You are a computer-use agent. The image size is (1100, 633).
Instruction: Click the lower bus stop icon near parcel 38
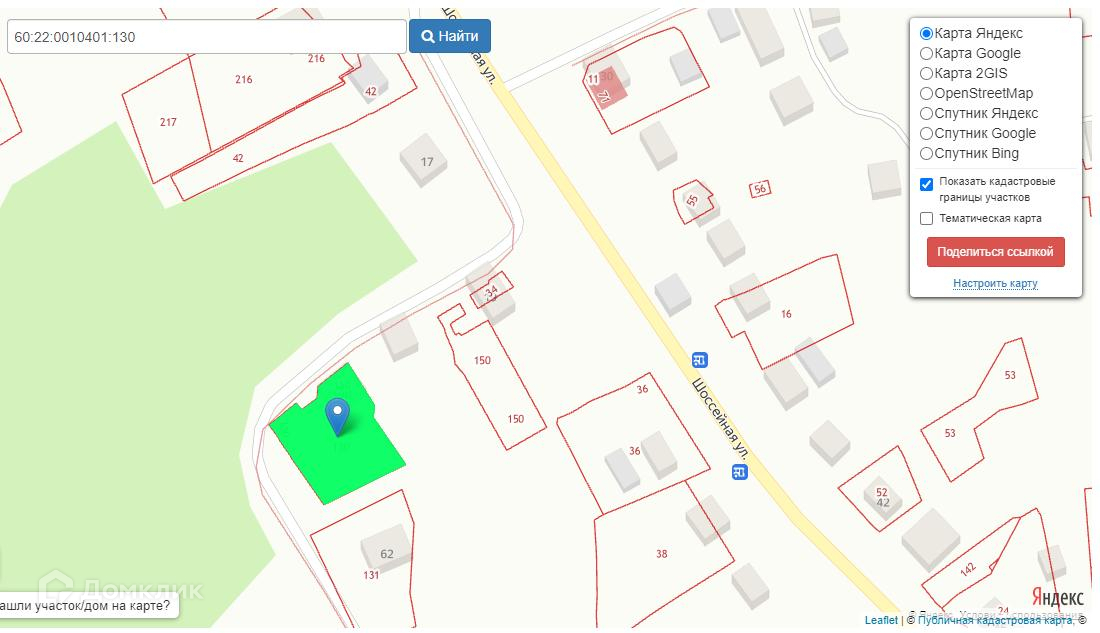(739, 472)
